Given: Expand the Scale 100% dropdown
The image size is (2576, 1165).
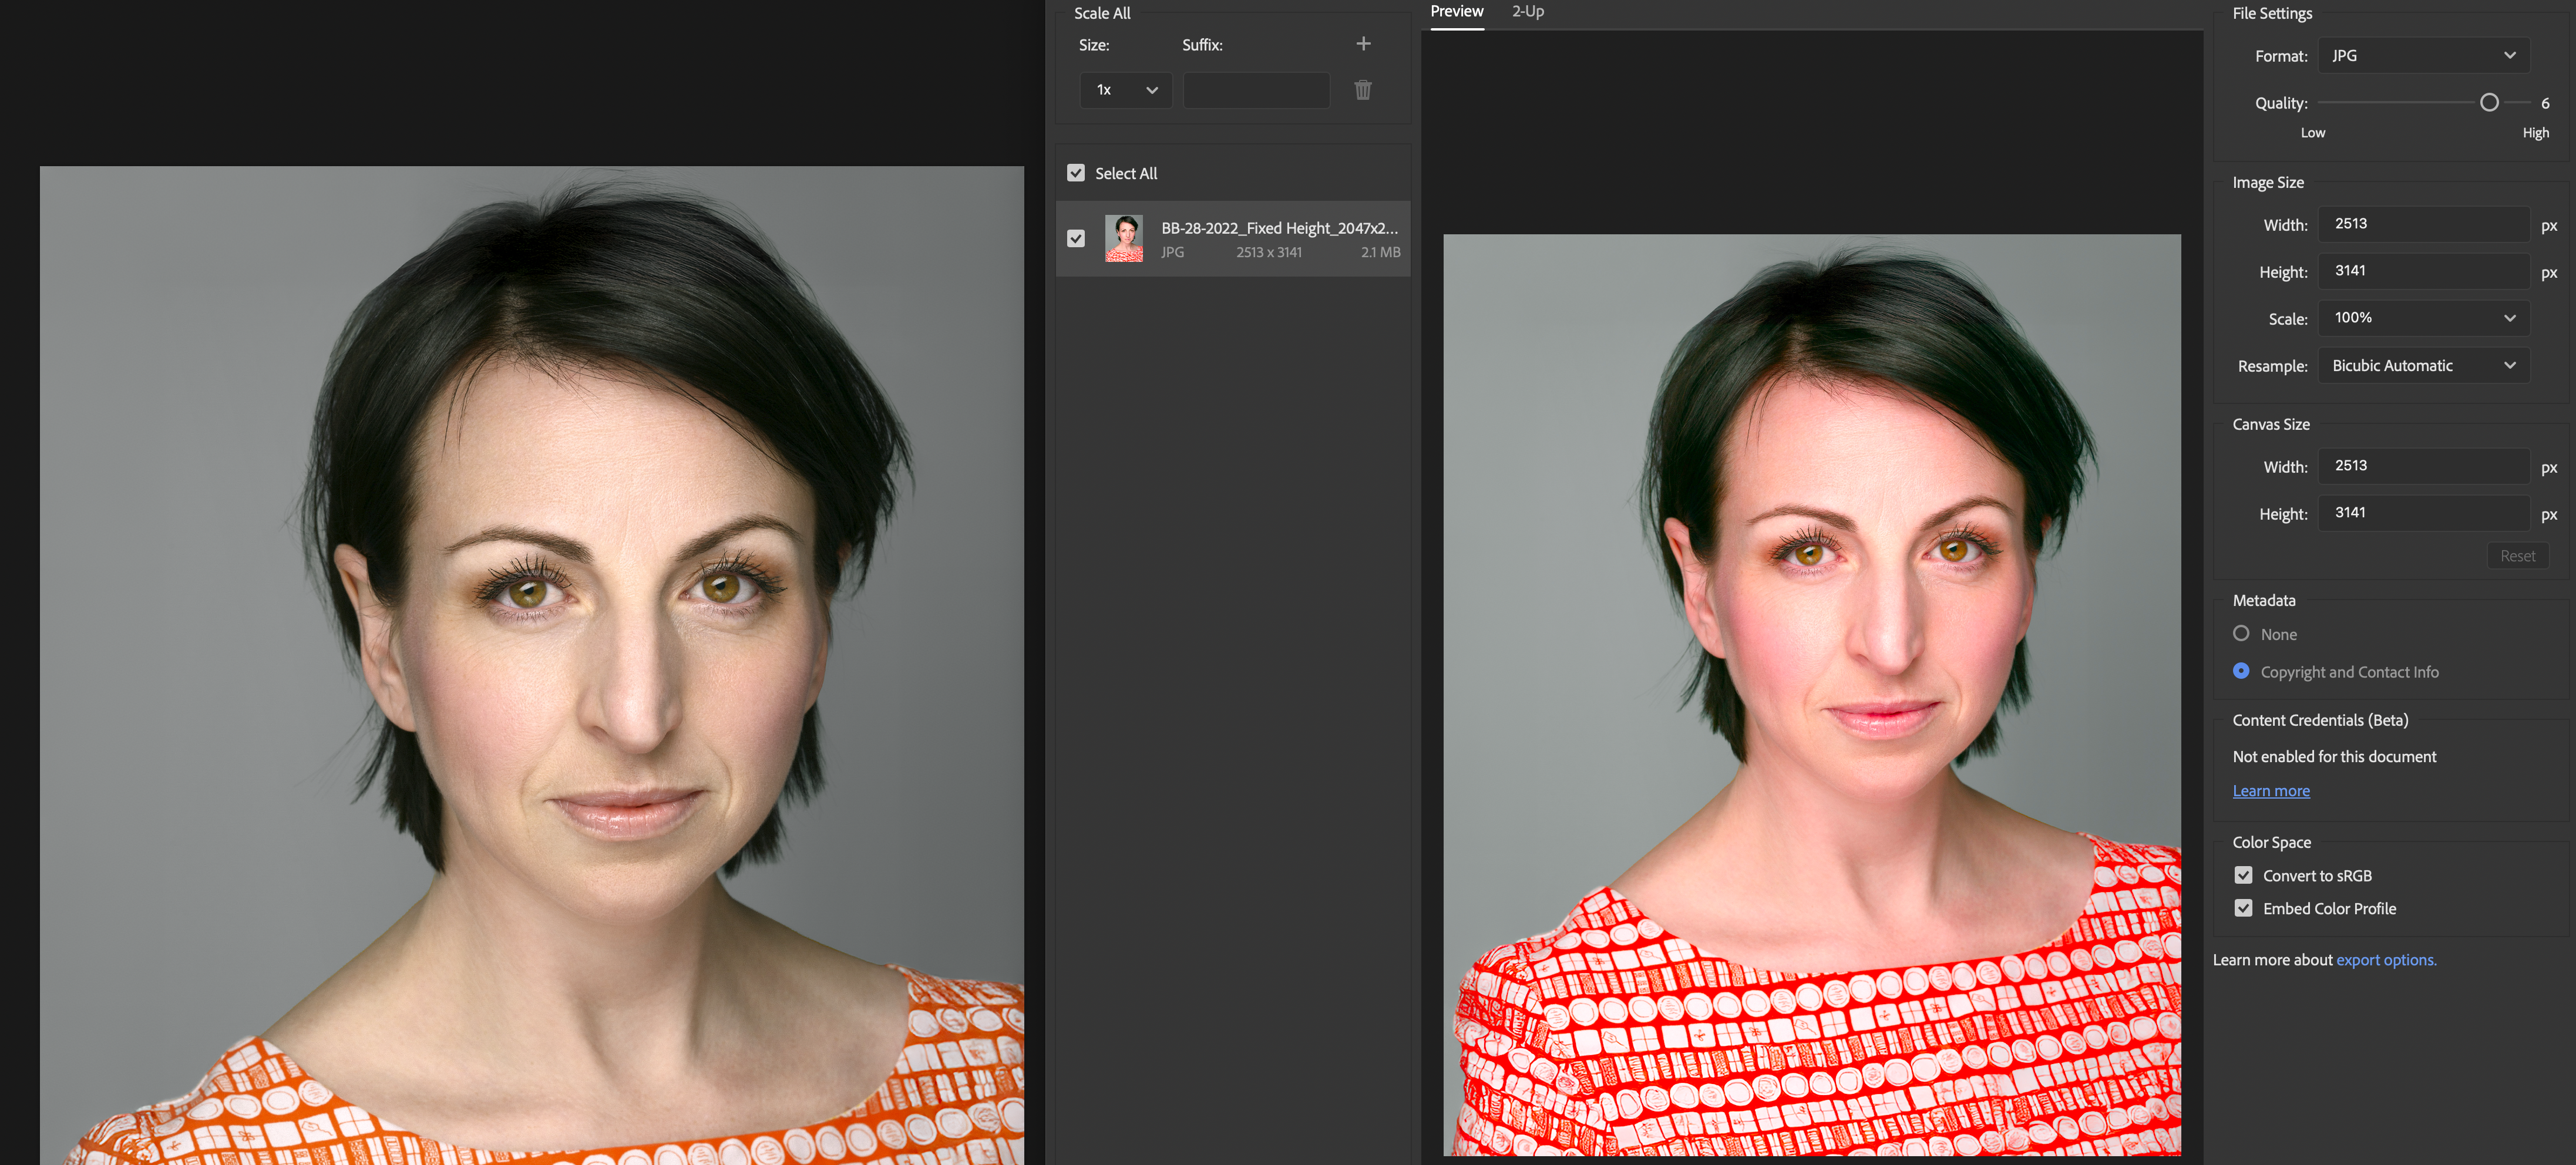Looking at the screenshot, I should 2423,318.
